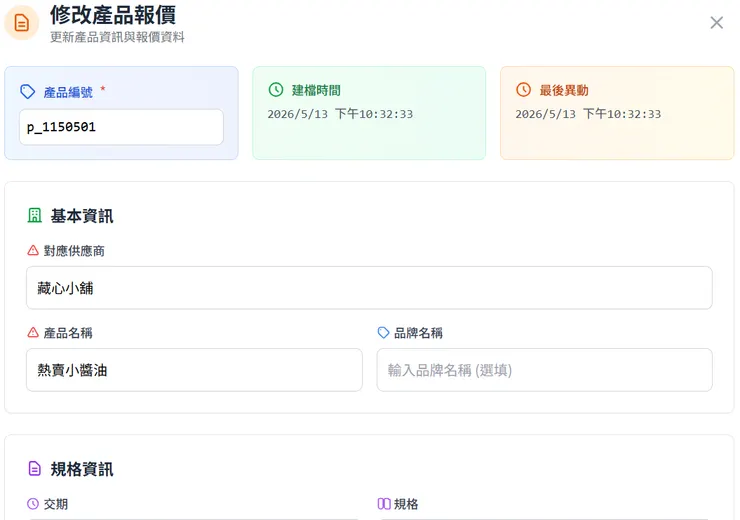Screen dimensions: 740x520
Task: Click the 修改產品報價 title
Action: (x=113, y=15)
